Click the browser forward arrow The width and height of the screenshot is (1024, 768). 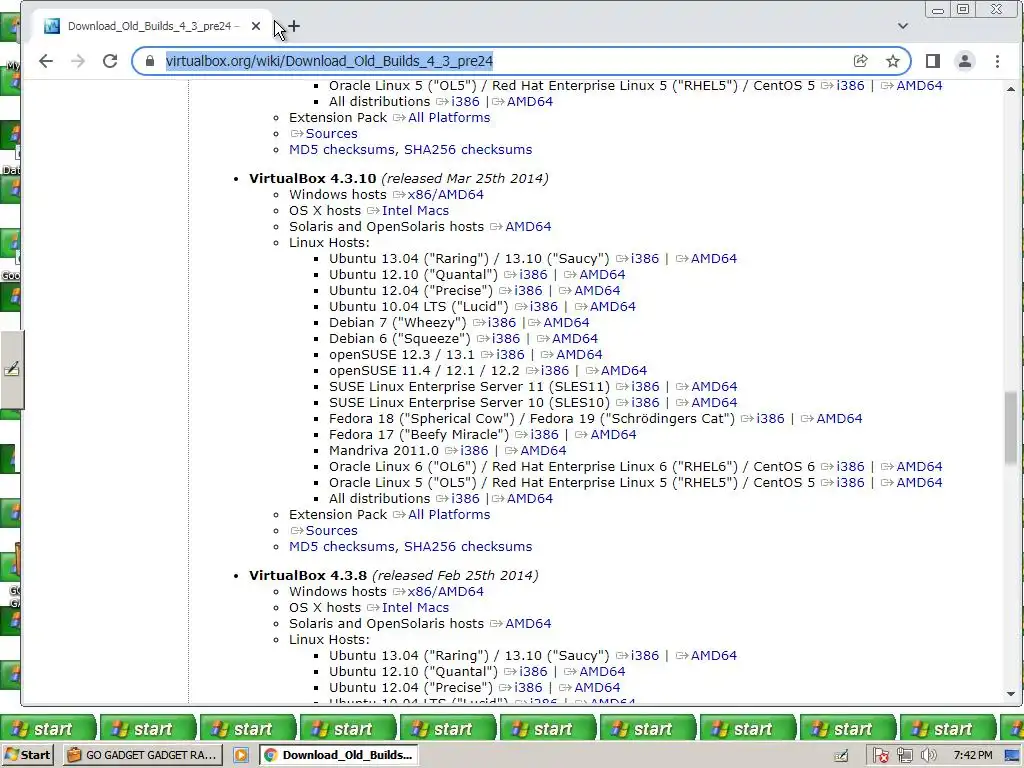coord(78,61)
